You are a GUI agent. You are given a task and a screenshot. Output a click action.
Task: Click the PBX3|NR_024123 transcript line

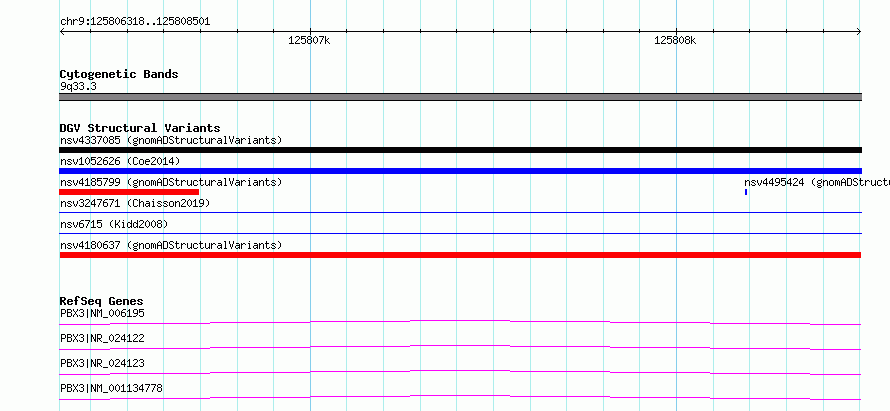460,372
